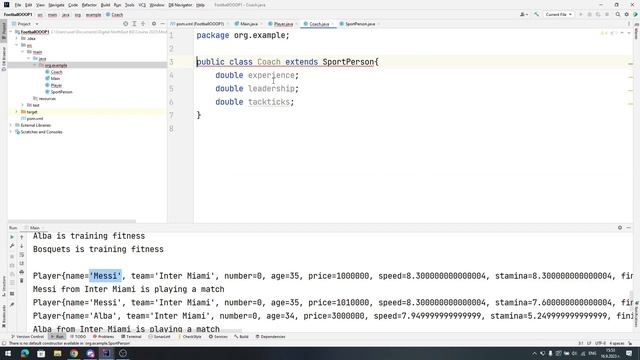The width and height of the screenshot is (640, 360).
Task: Open the DB Navigator menu
Action: click(x=180, y=5)
